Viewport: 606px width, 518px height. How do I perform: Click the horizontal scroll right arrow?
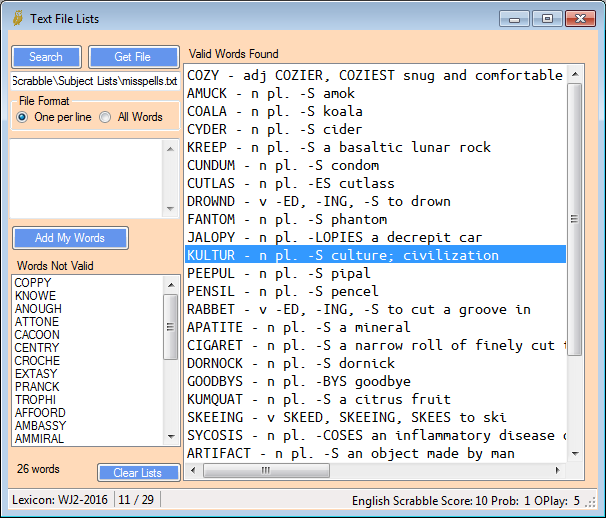(x=558, y=470)
